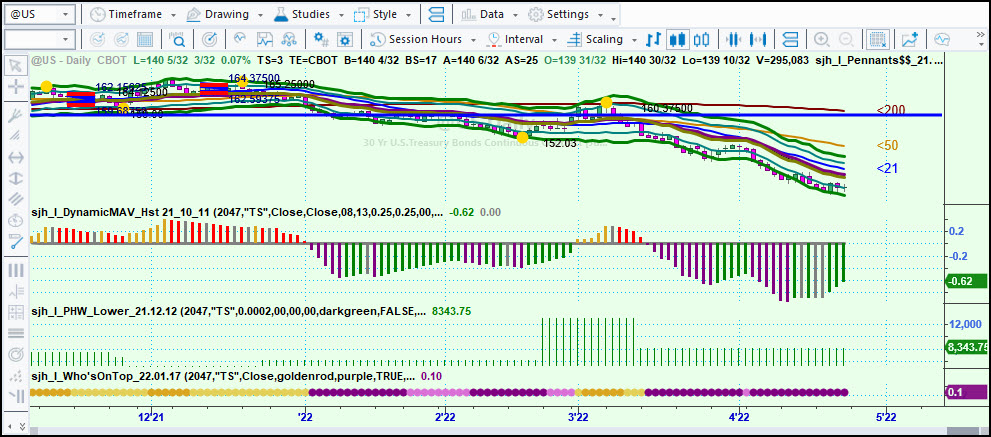Click the radar target icon in toolbar
Screen dimensions: 991x437
209,39
